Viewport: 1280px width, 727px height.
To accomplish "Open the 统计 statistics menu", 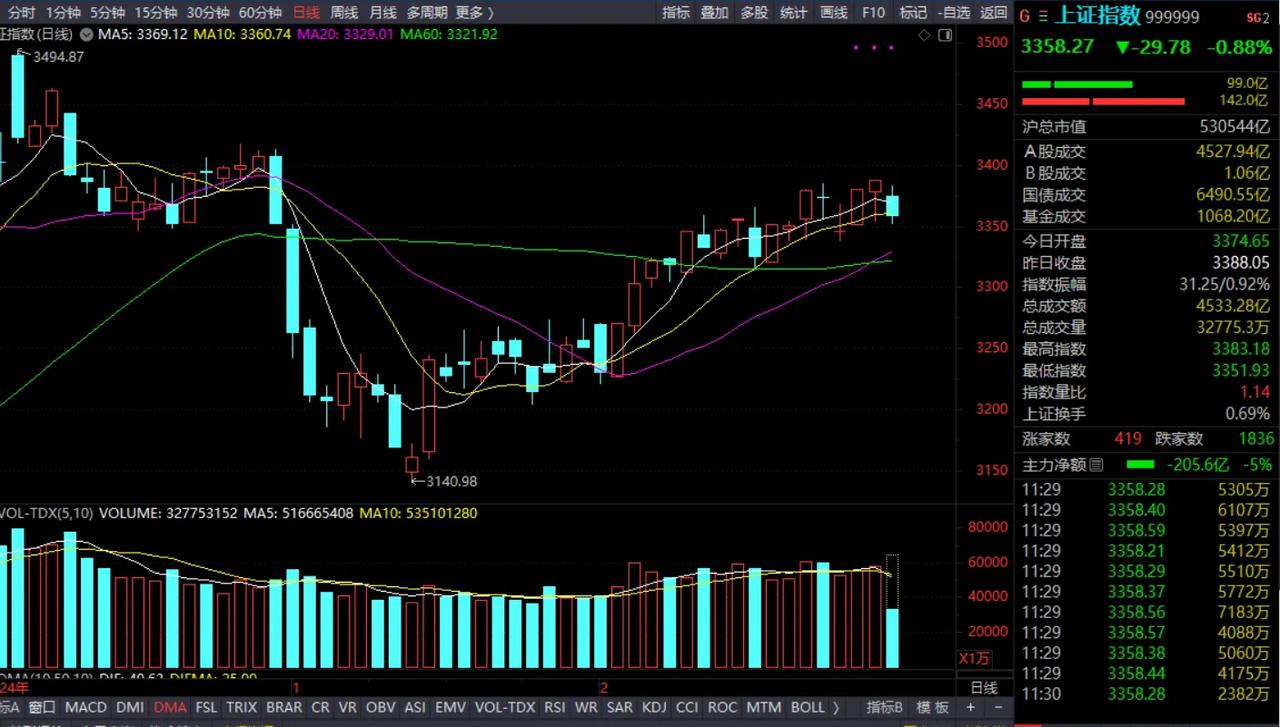I will pos(793,13).
